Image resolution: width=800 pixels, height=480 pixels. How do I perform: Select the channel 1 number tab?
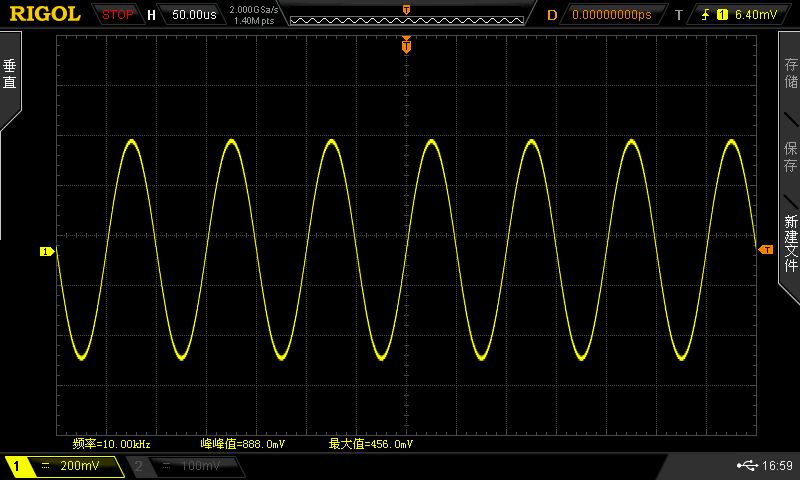[x=16, y=466]
